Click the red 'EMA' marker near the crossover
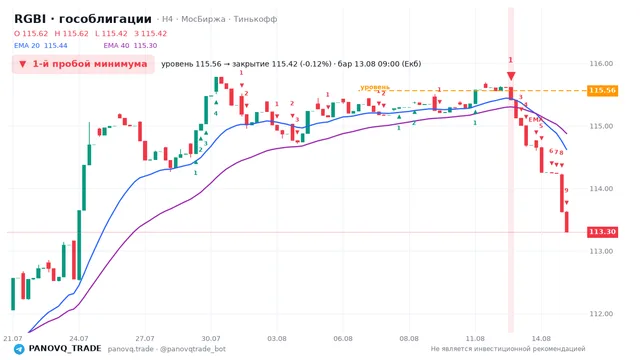640x360 pixels. tap(535, 120)
